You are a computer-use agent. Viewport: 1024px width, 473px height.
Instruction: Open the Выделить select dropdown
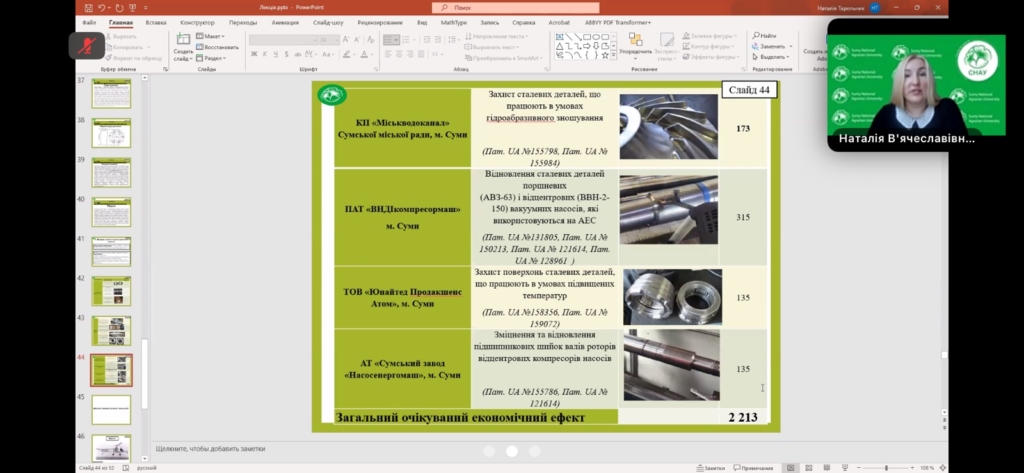[x=771, y=57]
